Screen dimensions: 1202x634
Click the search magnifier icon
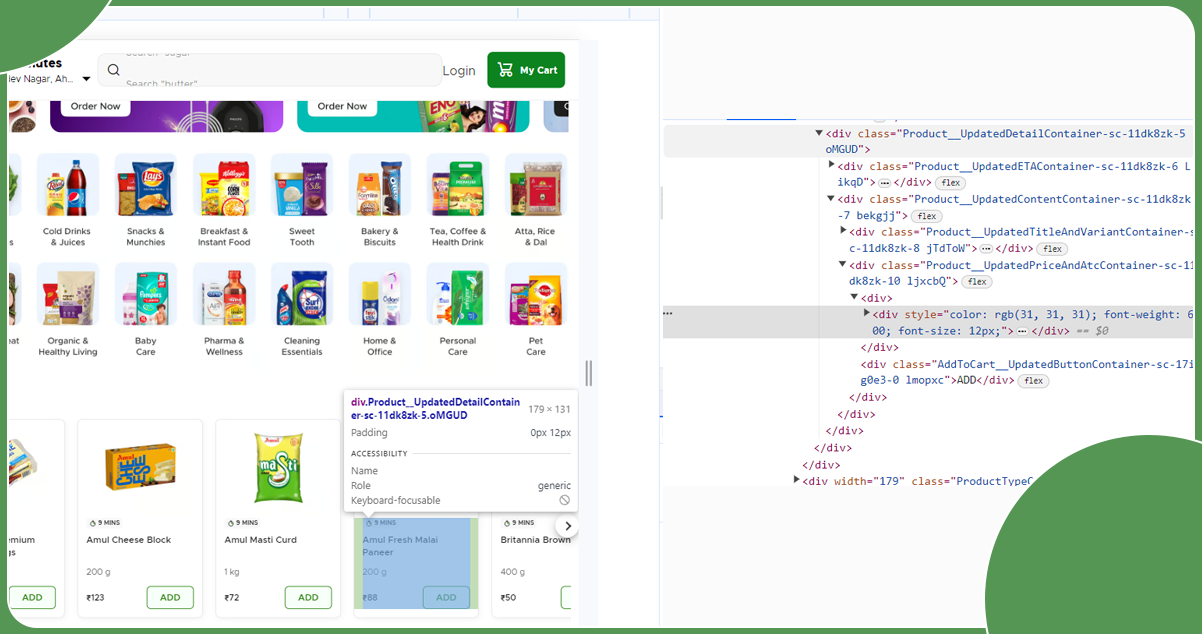(114, 70)
